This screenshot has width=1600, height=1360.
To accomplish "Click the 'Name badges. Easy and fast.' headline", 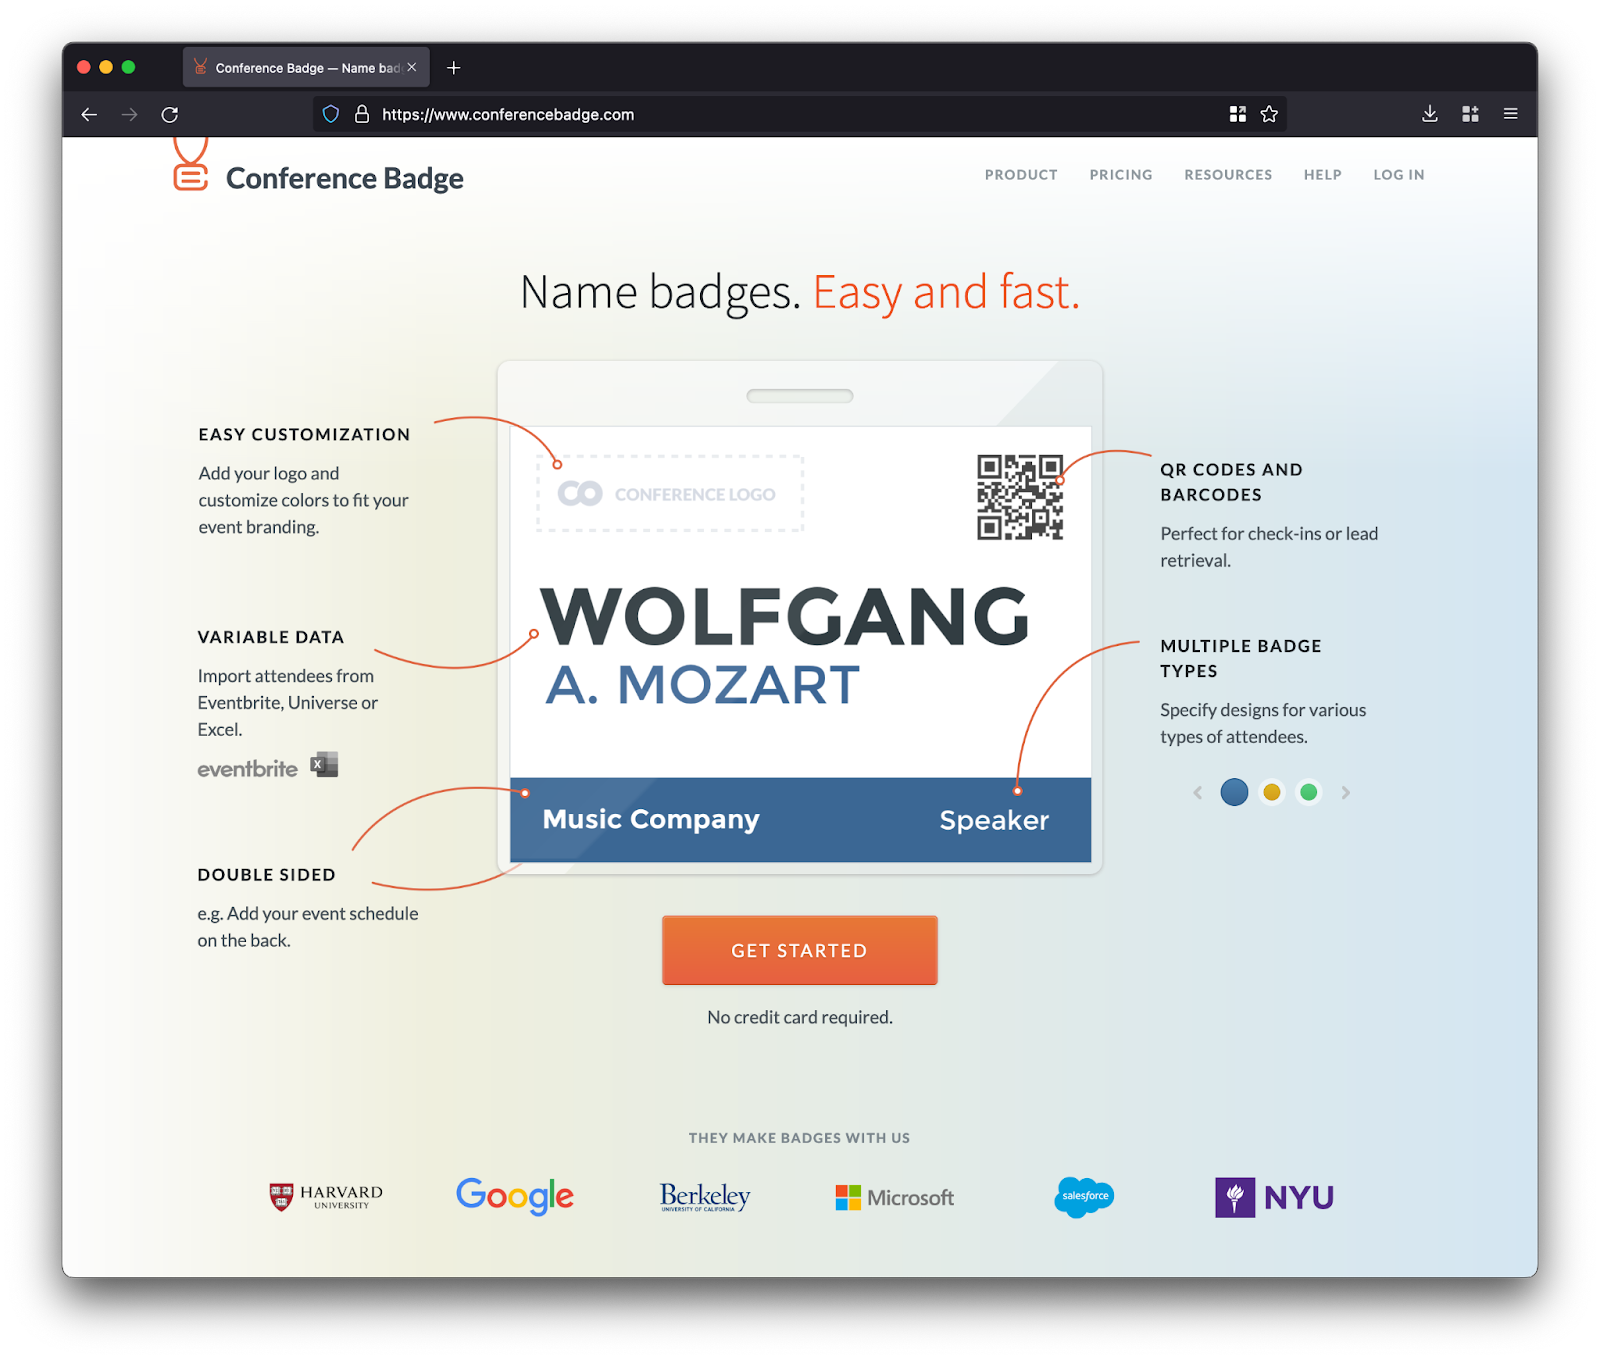I will (x=800, y=292).
